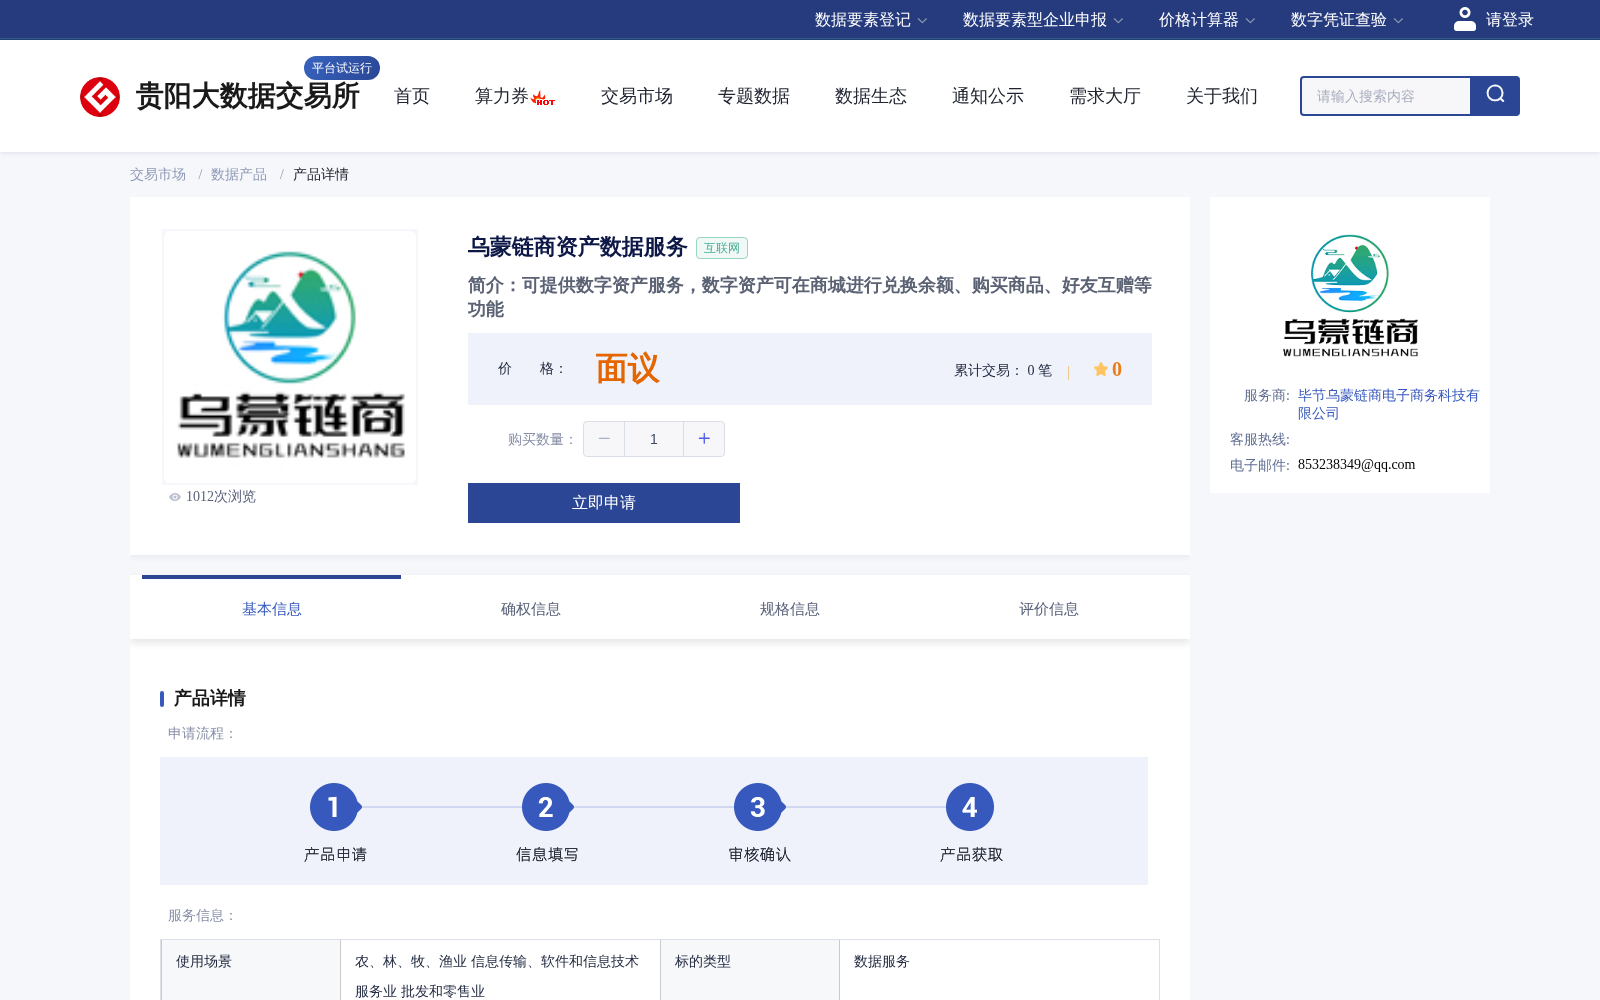Click 数据产品 breadcrumb link
The height and width of the screenshot is (1000, 1600).
pos(239,175)
